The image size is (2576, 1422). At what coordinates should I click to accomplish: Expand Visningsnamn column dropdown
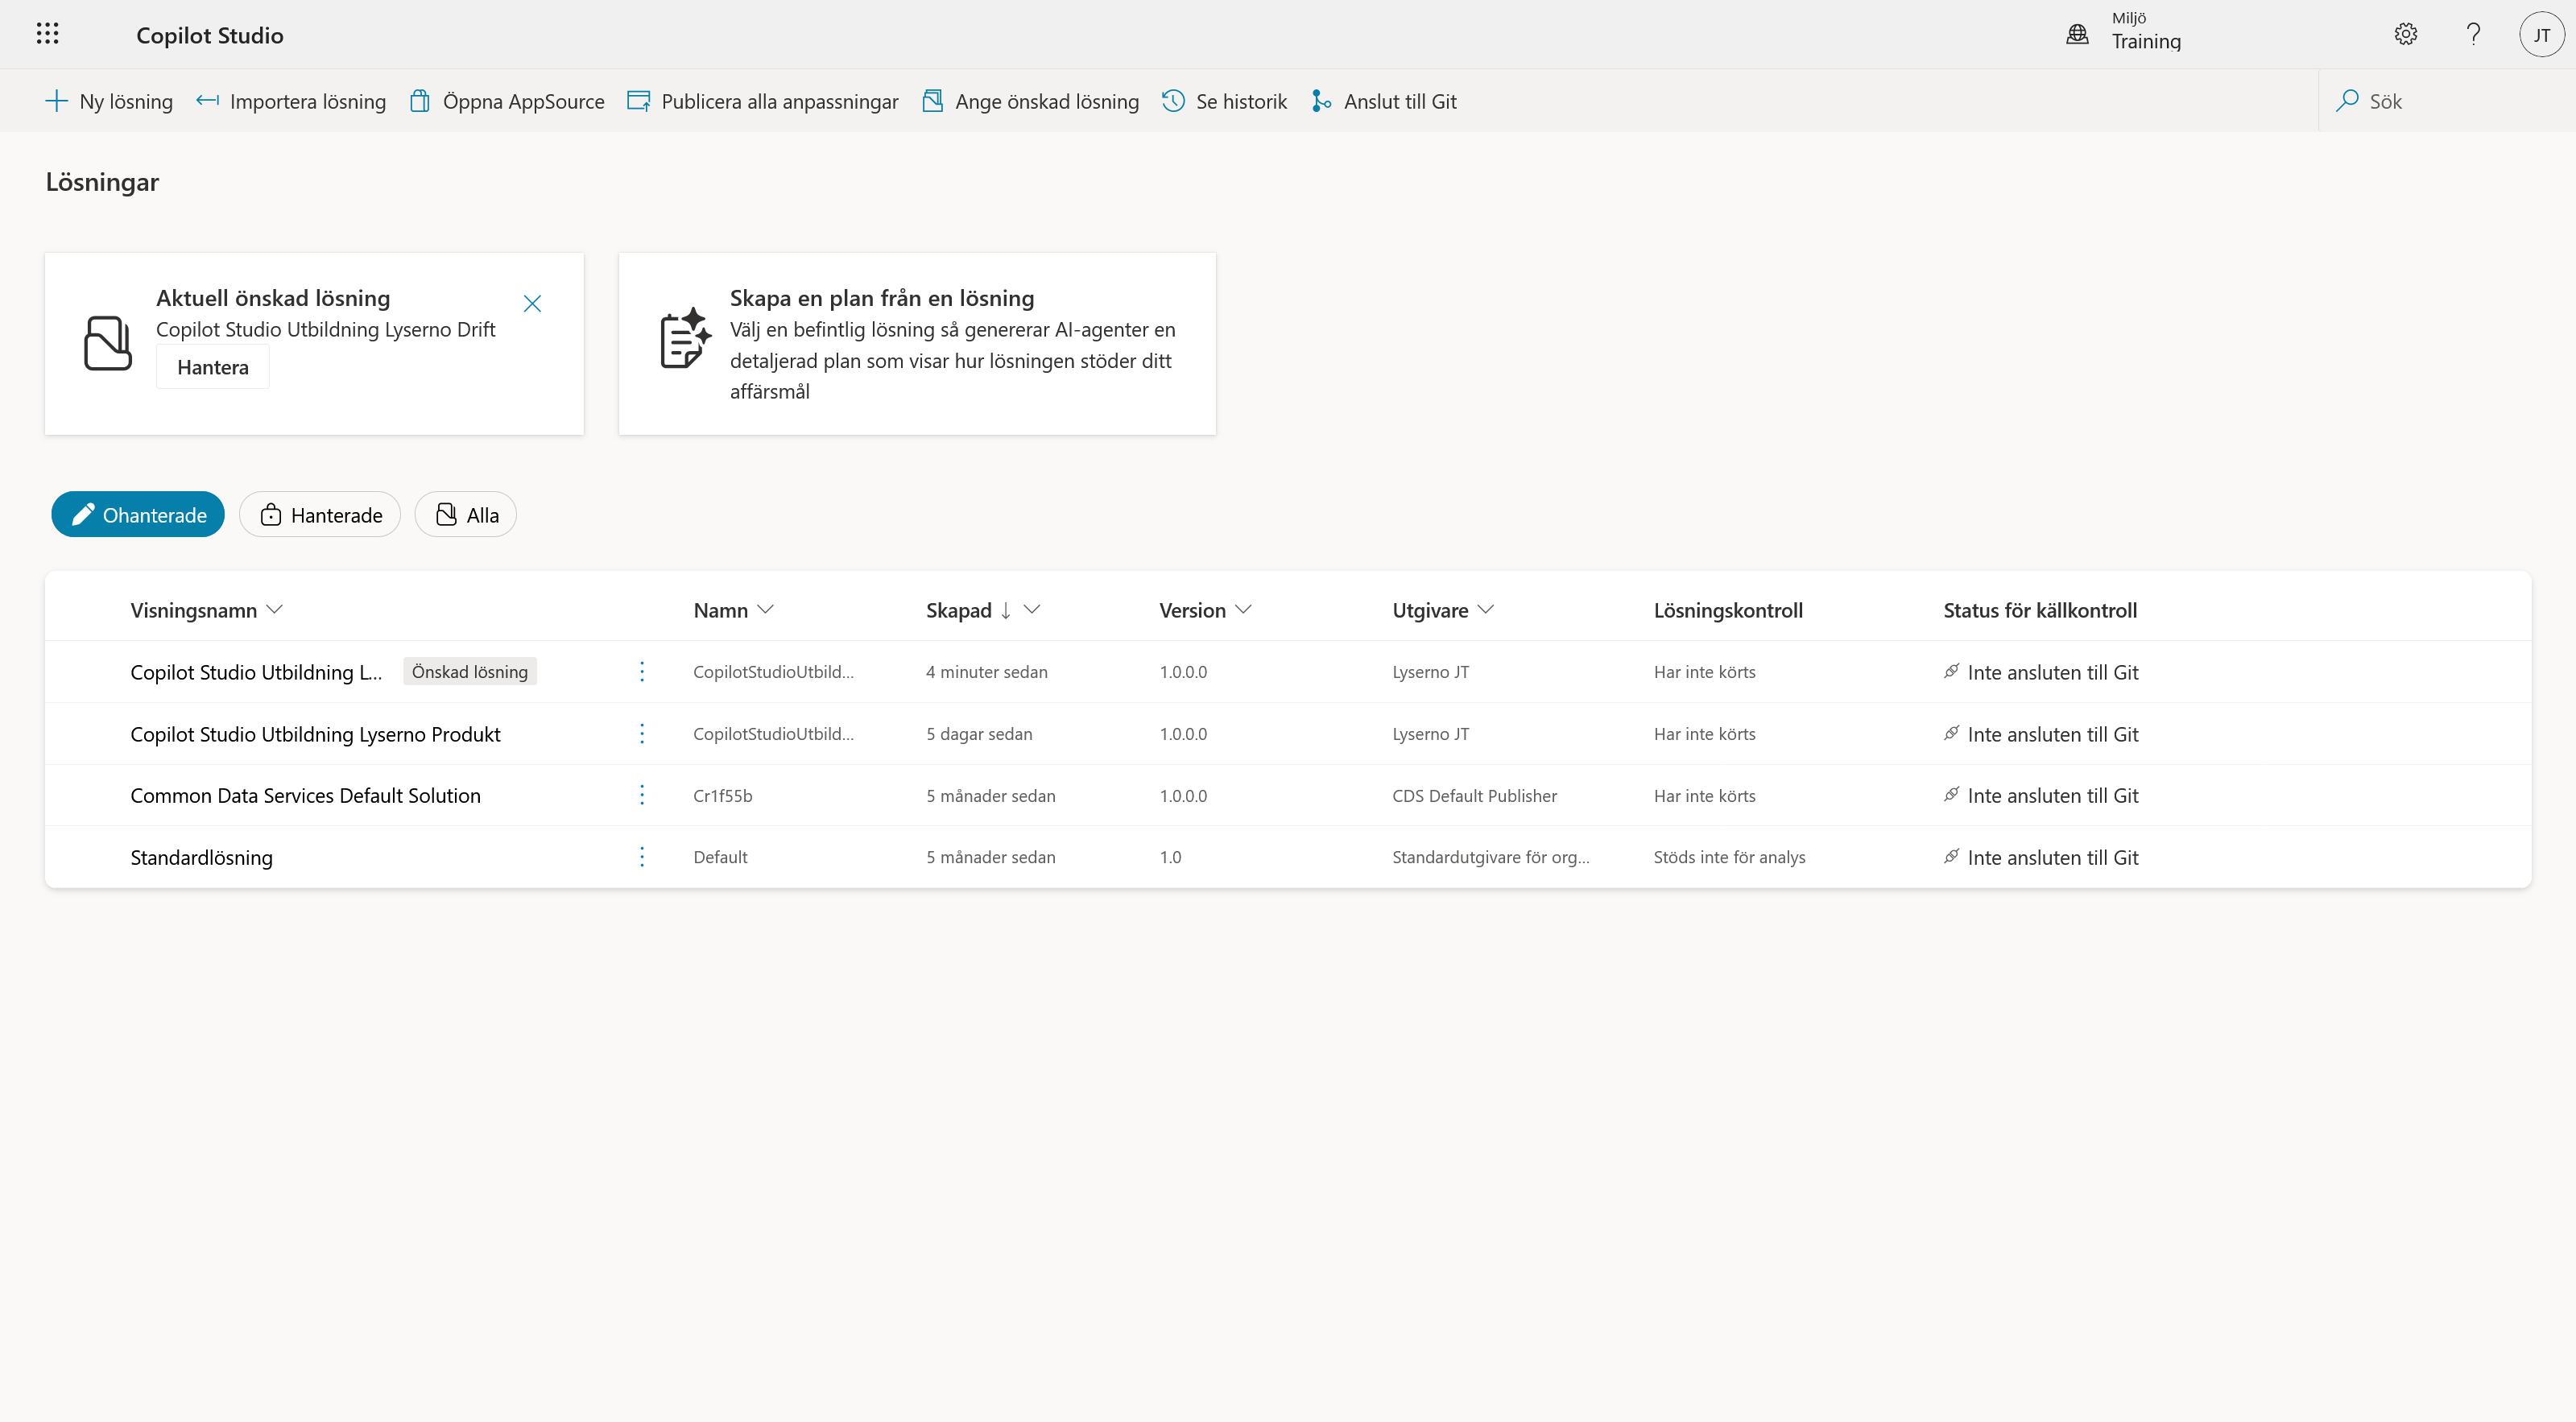pyautogui.click(x=275, y=610)
